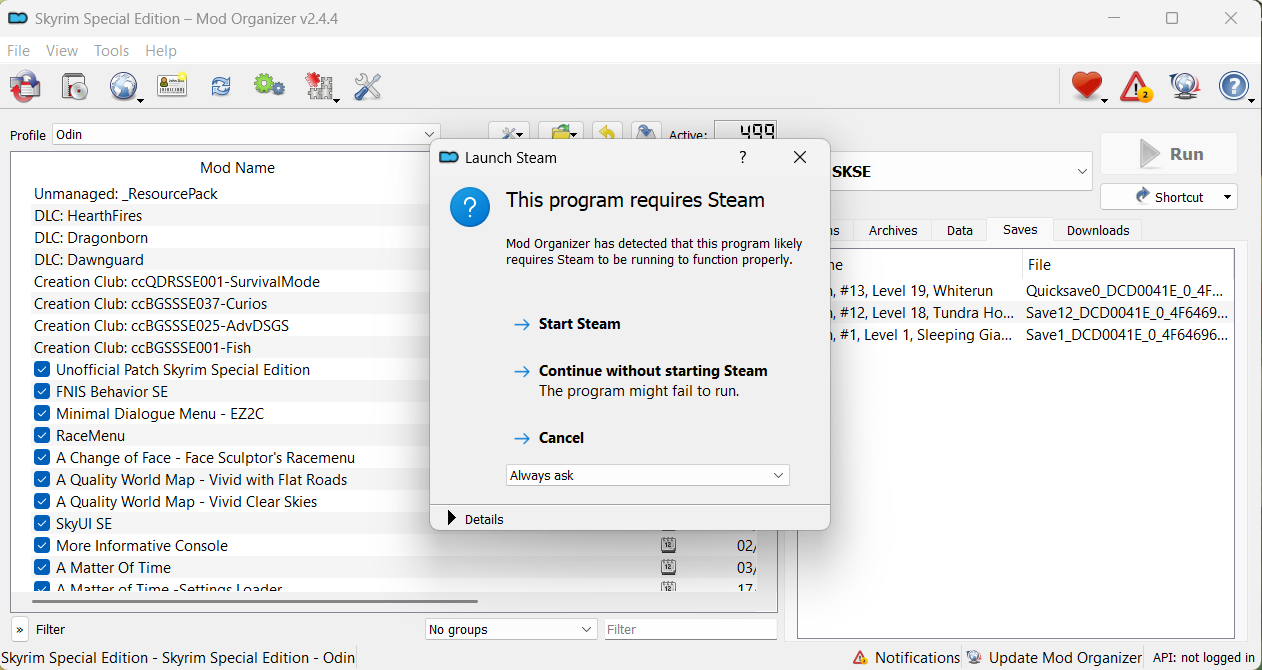Click the mod list Filter input field
The height and width of the screenshot is (670, 1262).
pos(690,629)
